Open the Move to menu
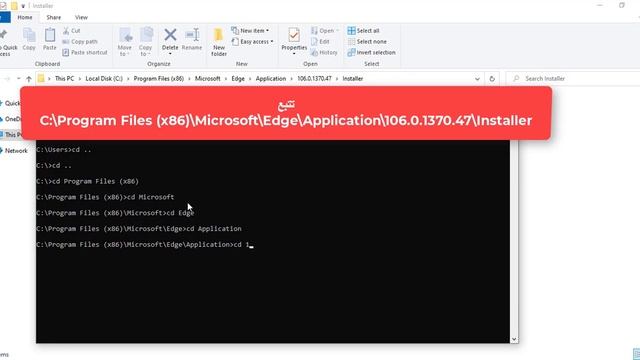The height and width of the screenshot is (360, 640). pos(125,42)
